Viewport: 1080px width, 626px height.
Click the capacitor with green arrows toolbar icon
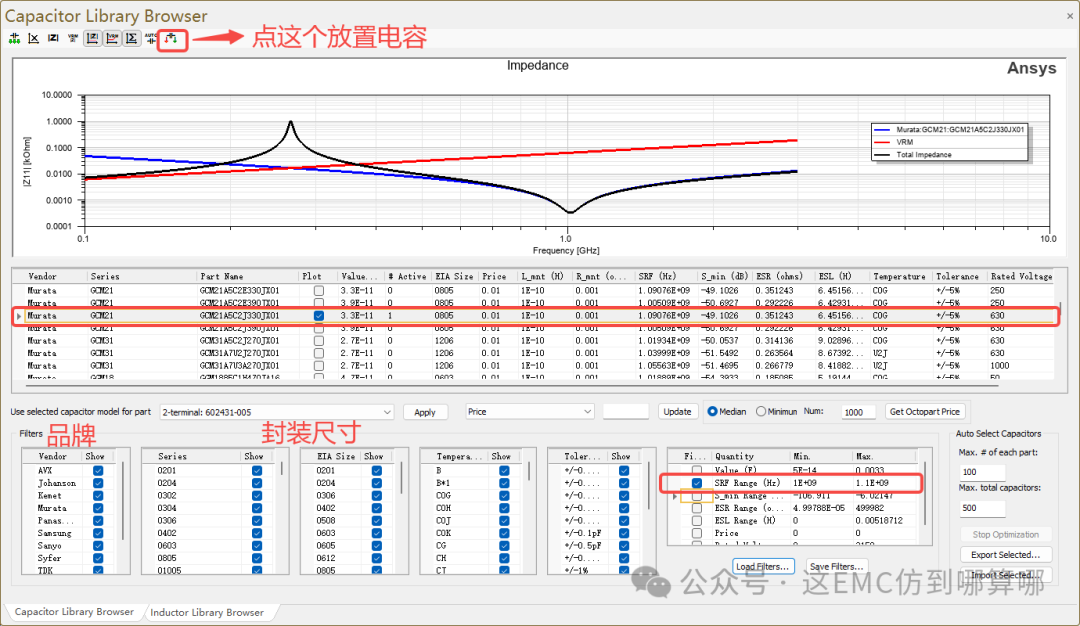[x=14, y=39]
